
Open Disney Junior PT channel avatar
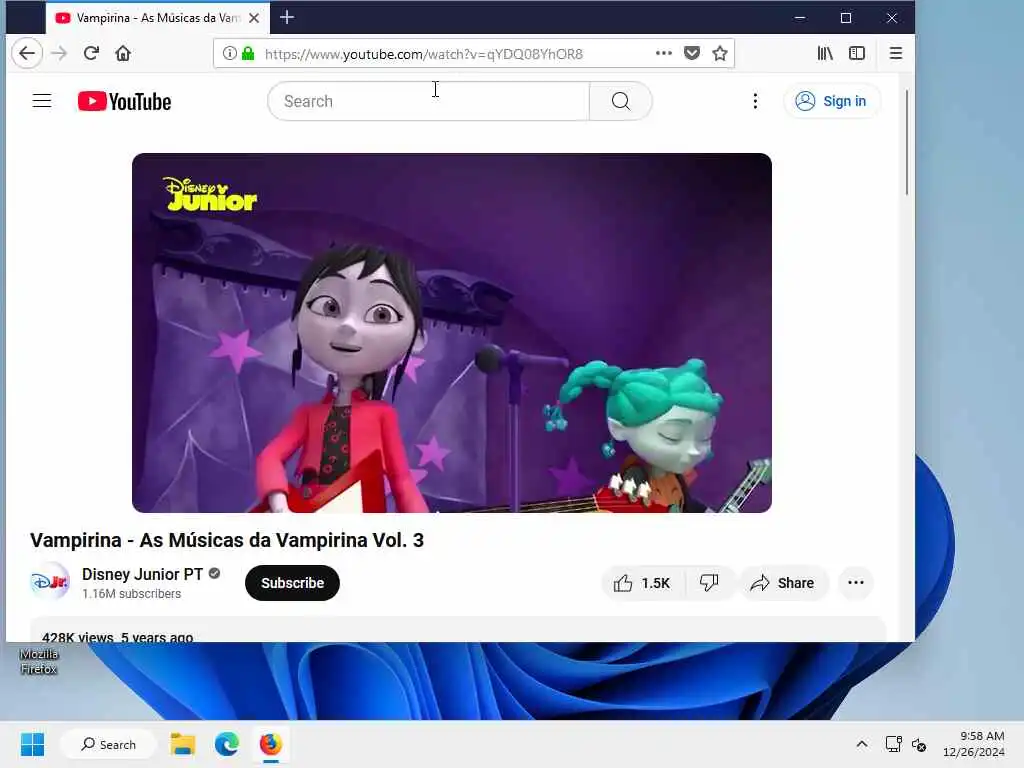[50, 582]
